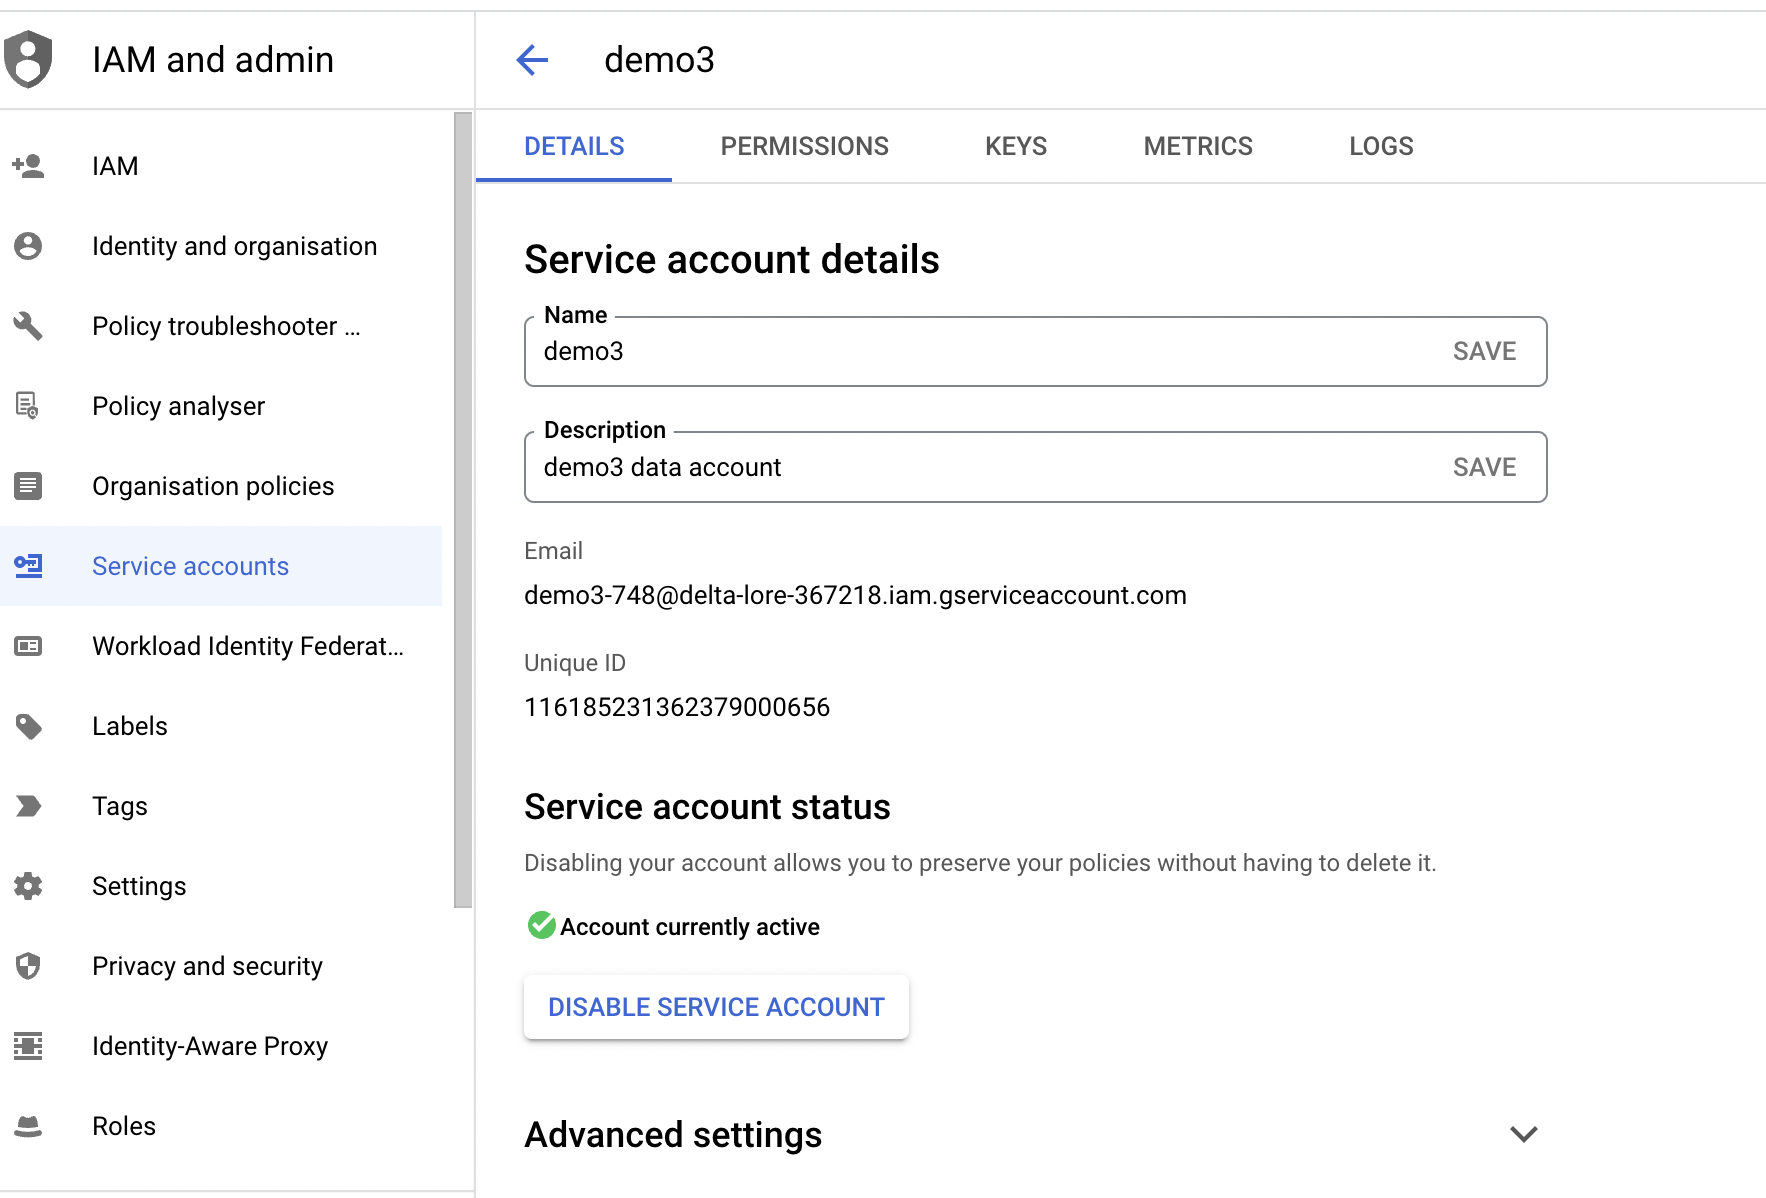This screenshot has height=1198, width=1766.
Task: Click the Identity-Aware Proxy icon
Action: tap(28, 1046)
